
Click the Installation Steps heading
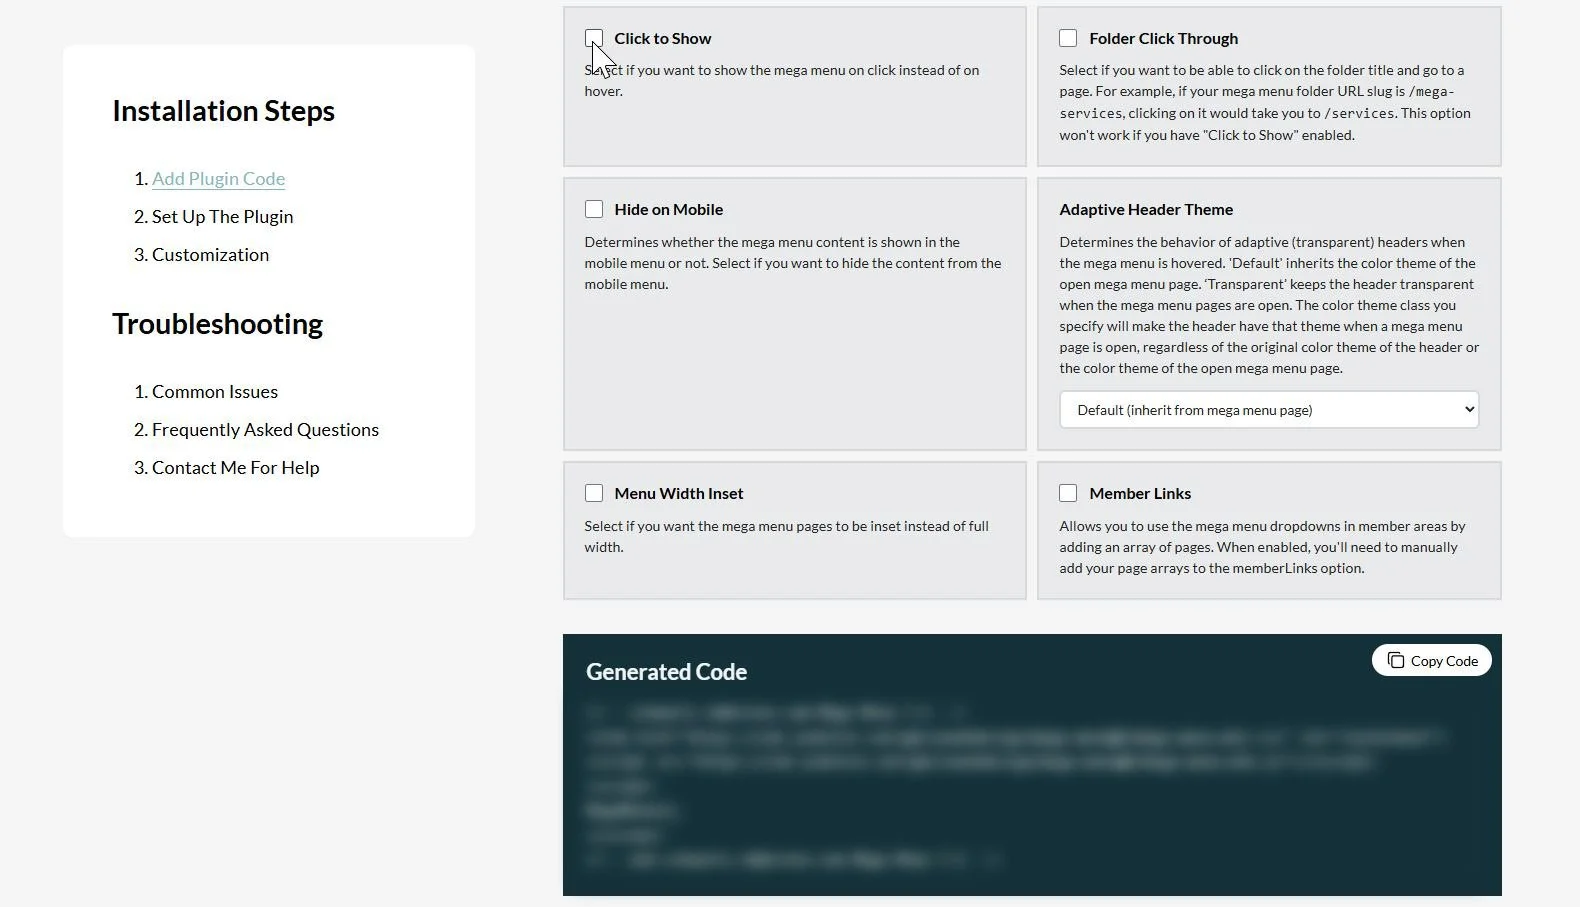(x=223, y=111)
